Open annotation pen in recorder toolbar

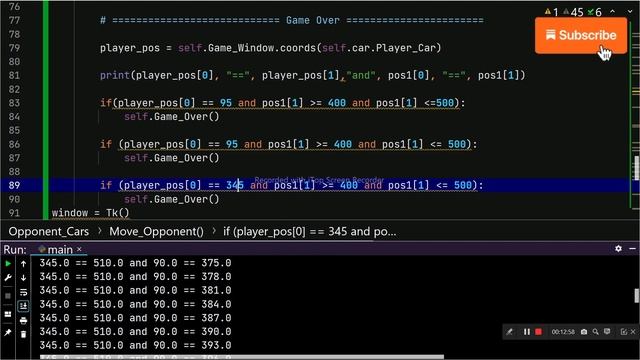coord(509,332)
